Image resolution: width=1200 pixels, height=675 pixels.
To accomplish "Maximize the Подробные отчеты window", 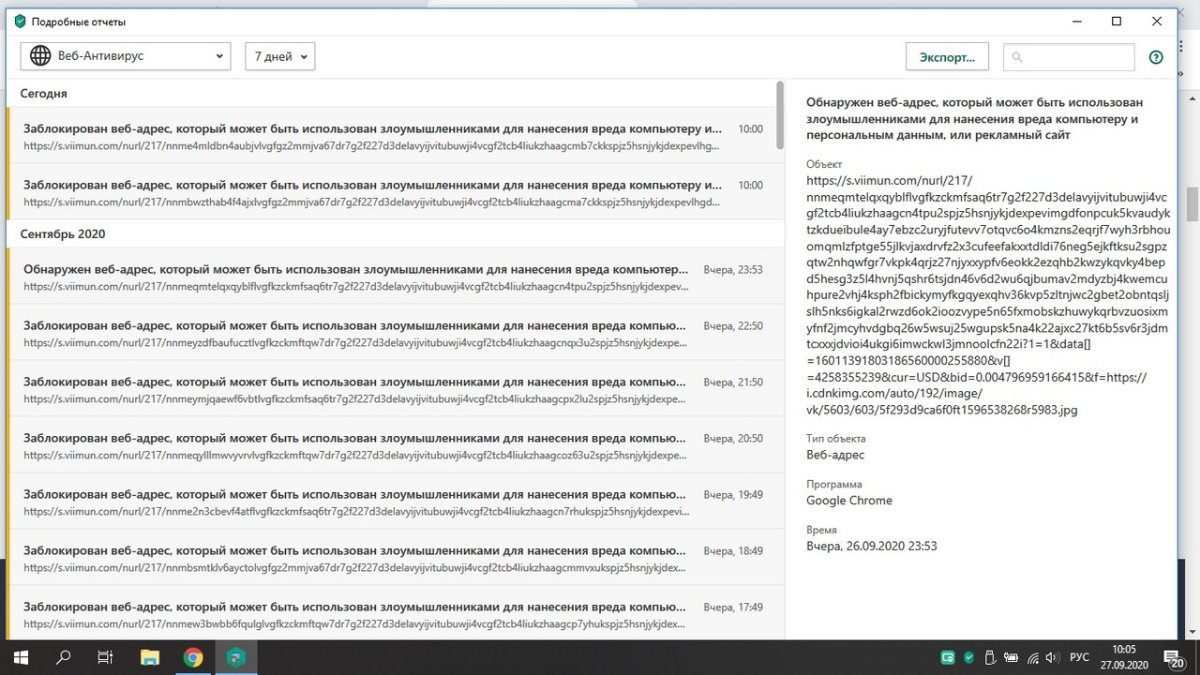I will [1117, 21].
